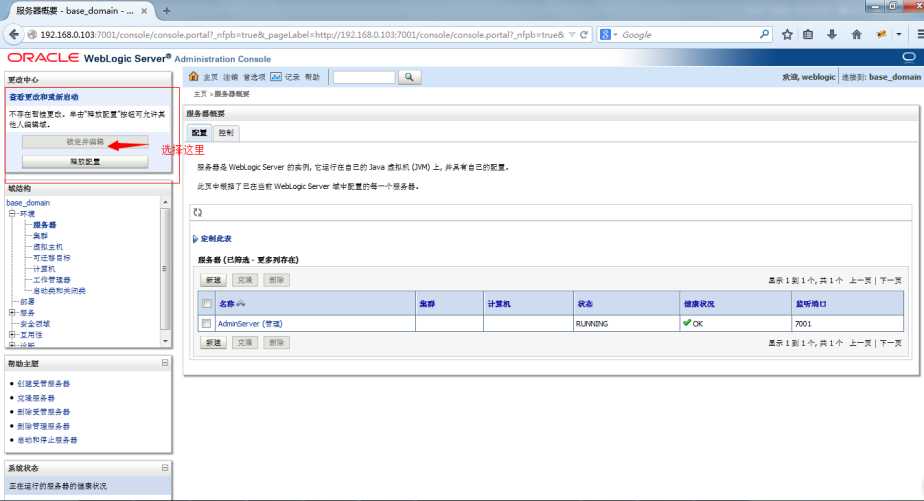Select 安全领域 in the domain tree
This screenshot has width=924, height=501.
click(x=35, y=324)
